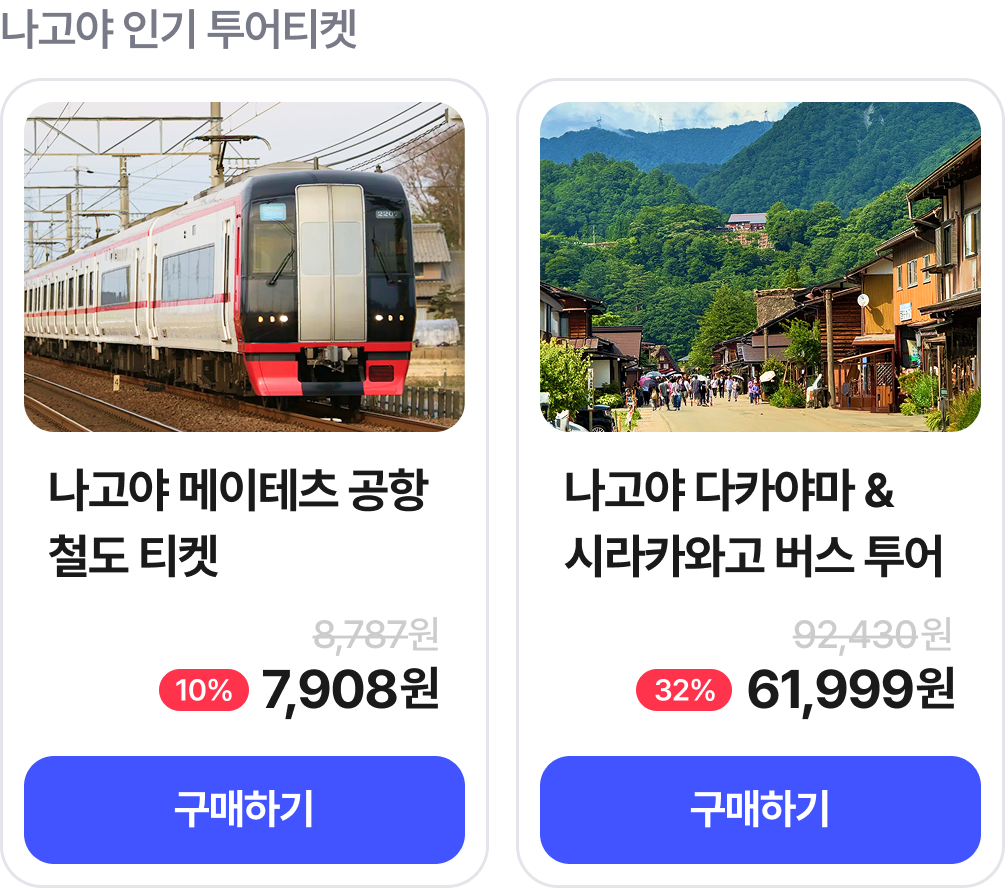Click the crossed-out price 92,430원
This screenshot has height=888, width=1005.
point(871,634)
